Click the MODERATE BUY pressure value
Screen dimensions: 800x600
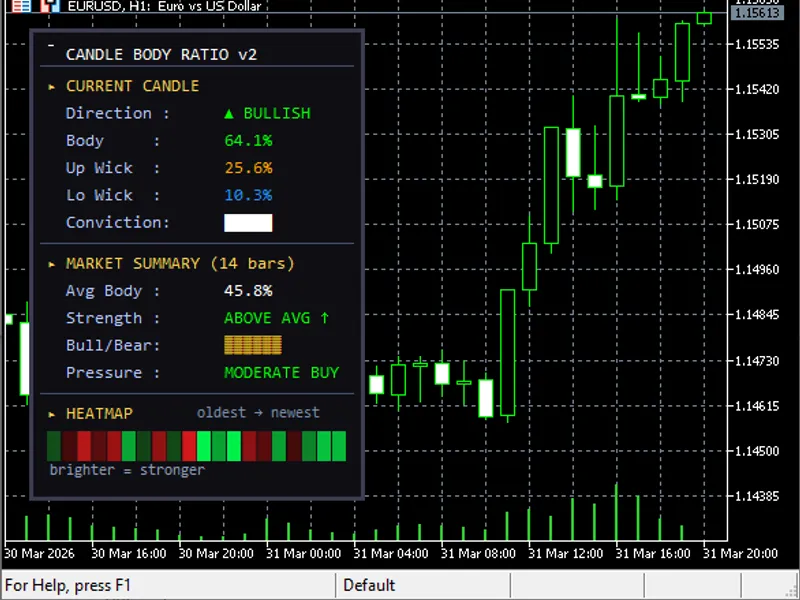(x=281, y=372)
